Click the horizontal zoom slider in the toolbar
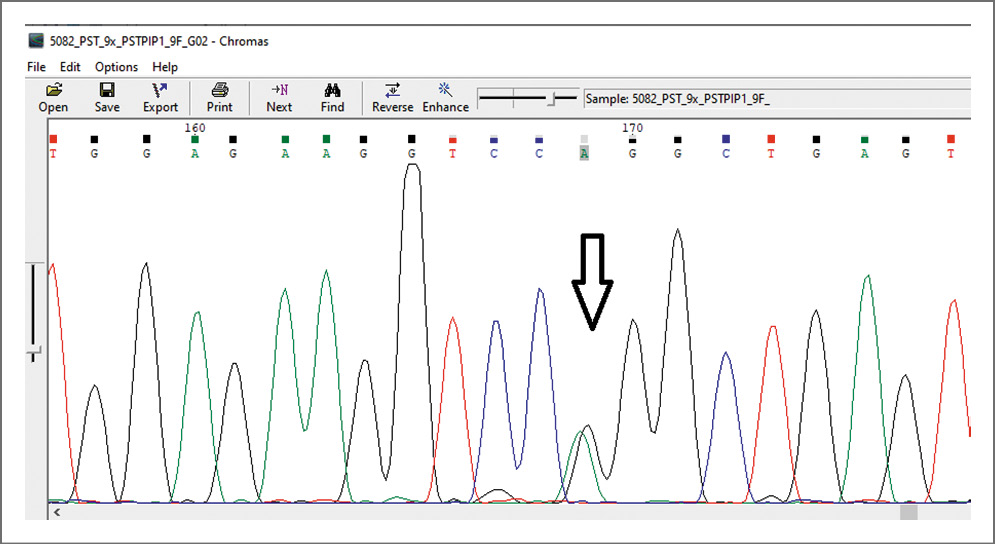Image resolution: width=995 pixels, height=544 pixels. click(550, 98)
